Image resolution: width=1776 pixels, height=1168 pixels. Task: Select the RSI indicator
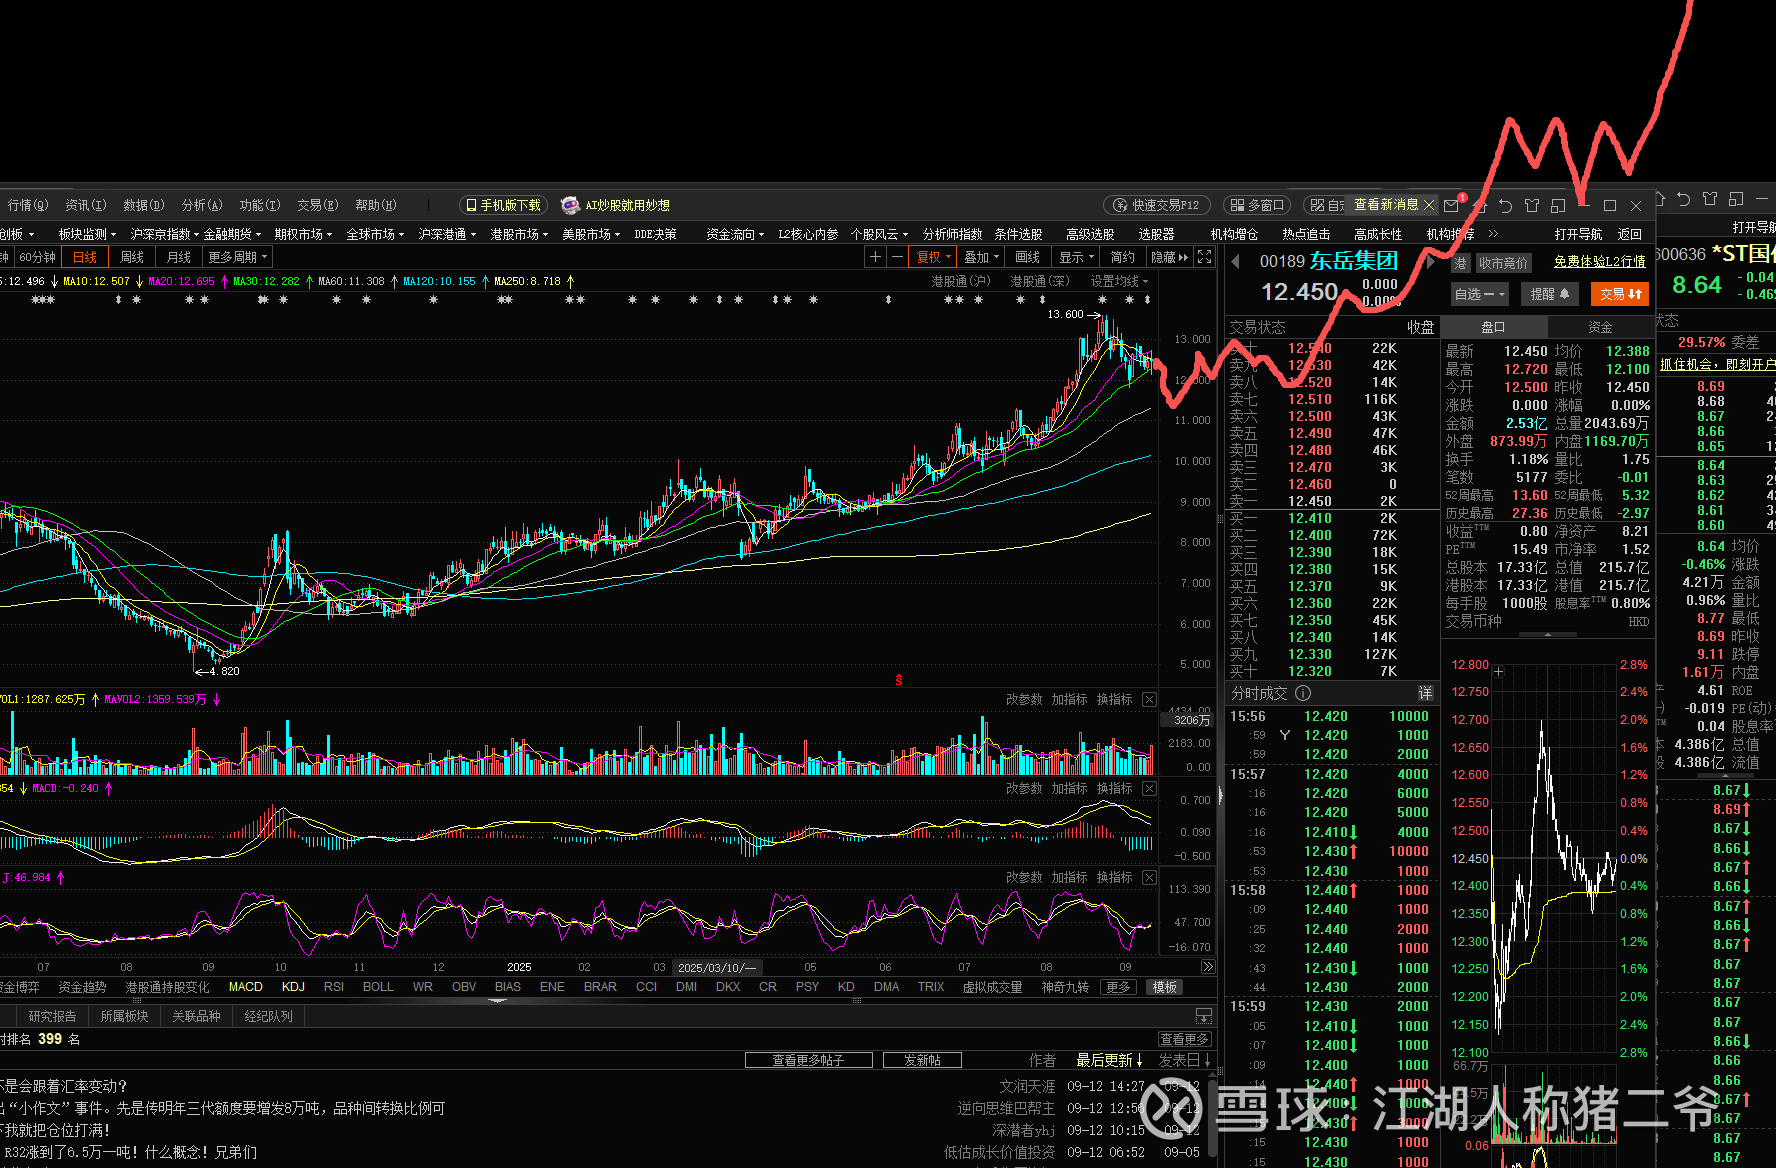(334, 987)
